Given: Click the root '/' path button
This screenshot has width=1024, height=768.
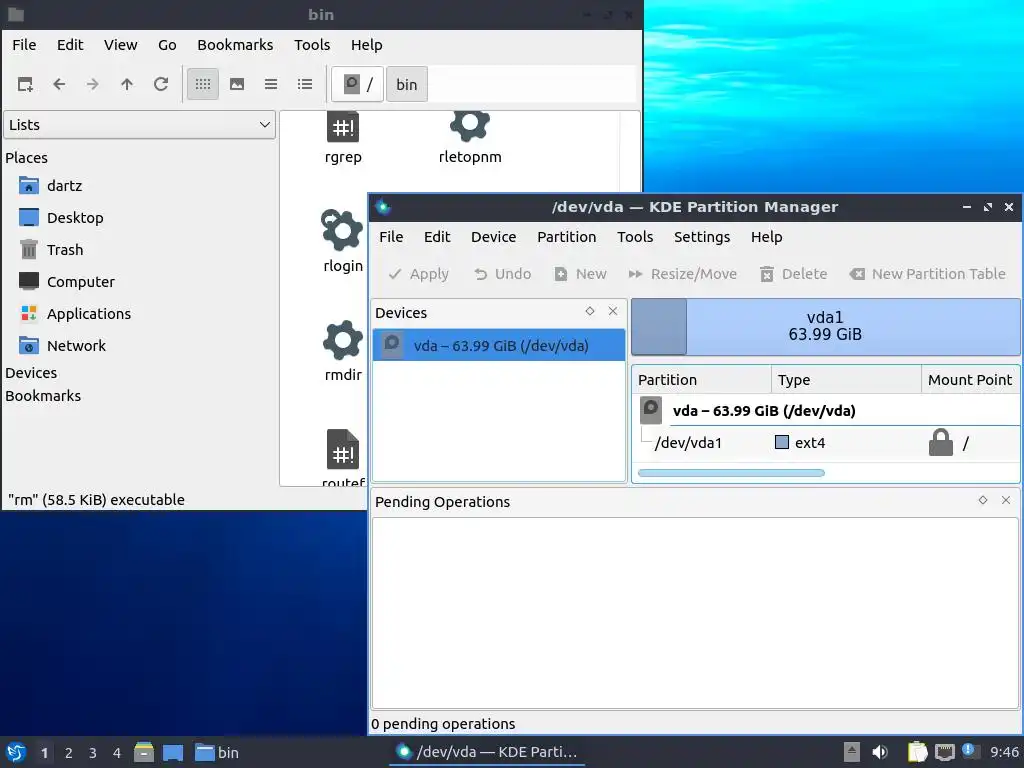Looking at the screenshot, I should 357,84.
